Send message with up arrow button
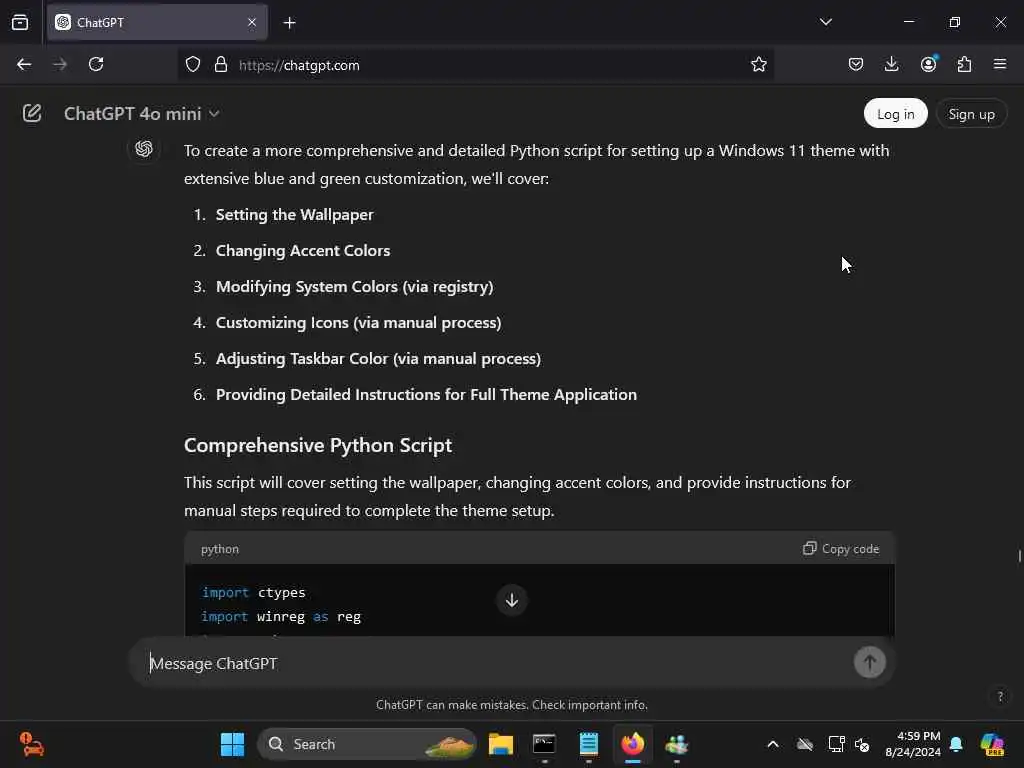This screenshot has width=1024, height=768. coord(870,663)
